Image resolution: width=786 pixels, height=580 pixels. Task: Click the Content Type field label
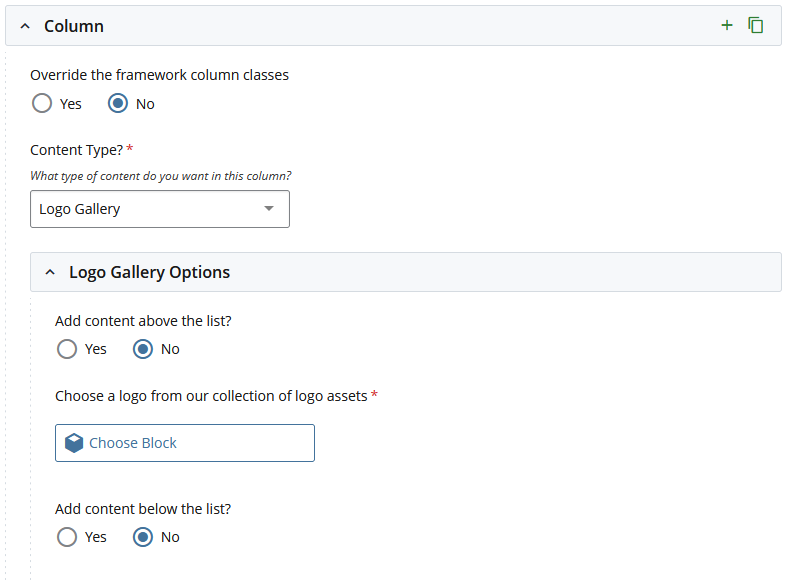76,149
